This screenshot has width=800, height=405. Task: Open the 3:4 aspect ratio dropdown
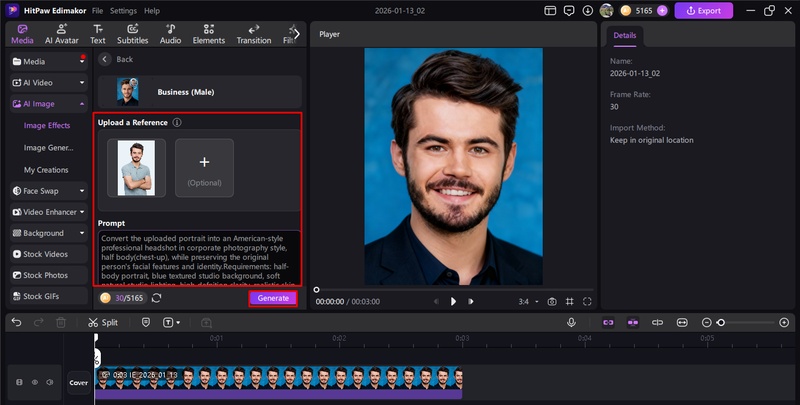(x=529, y=301)
